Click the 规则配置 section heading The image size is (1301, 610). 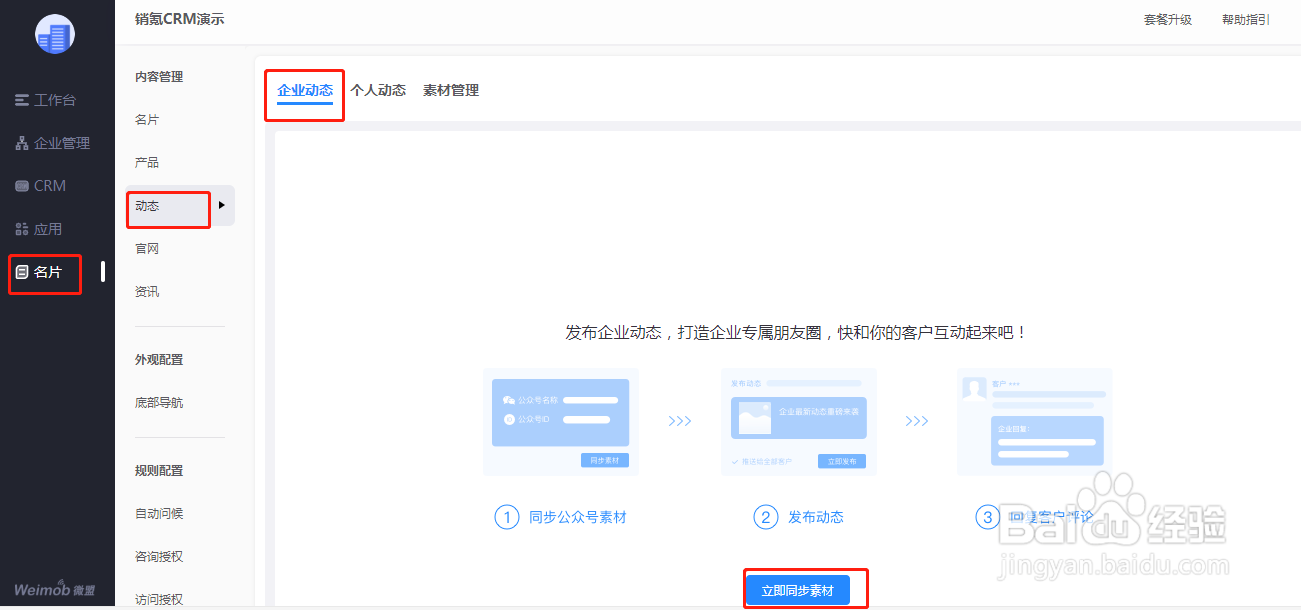pos(159,471)
